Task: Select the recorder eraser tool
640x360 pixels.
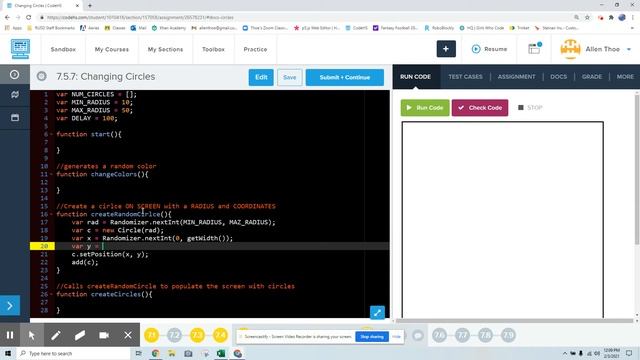Action: [x=80, y=335]
